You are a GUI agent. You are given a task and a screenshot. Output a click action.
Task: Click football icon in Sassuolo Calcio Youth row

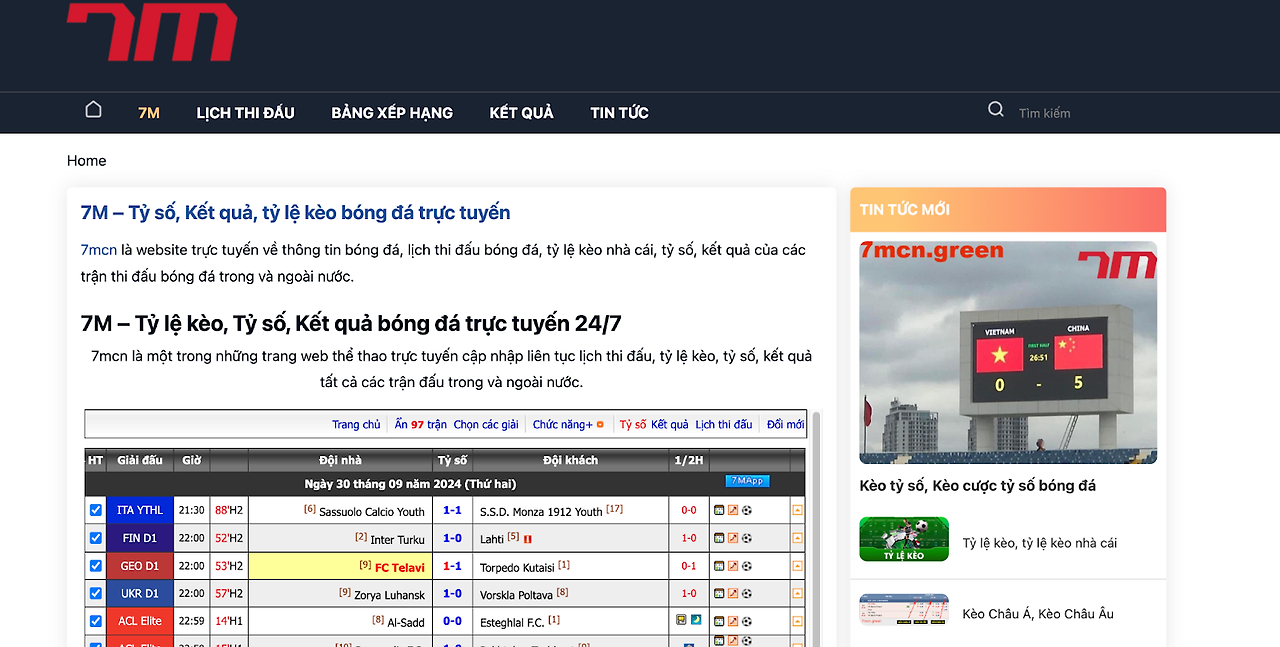point(747,510)
